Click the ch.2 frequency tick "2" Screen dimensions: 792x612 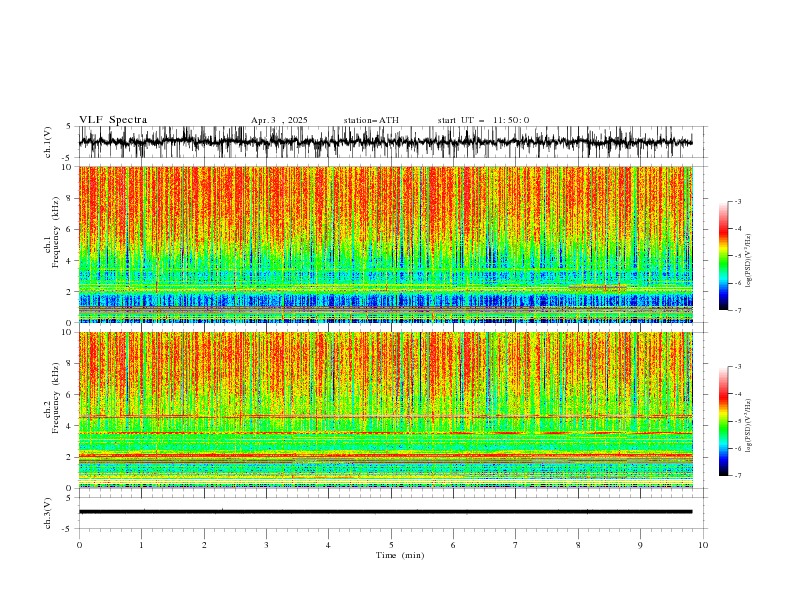coord(70,457)
